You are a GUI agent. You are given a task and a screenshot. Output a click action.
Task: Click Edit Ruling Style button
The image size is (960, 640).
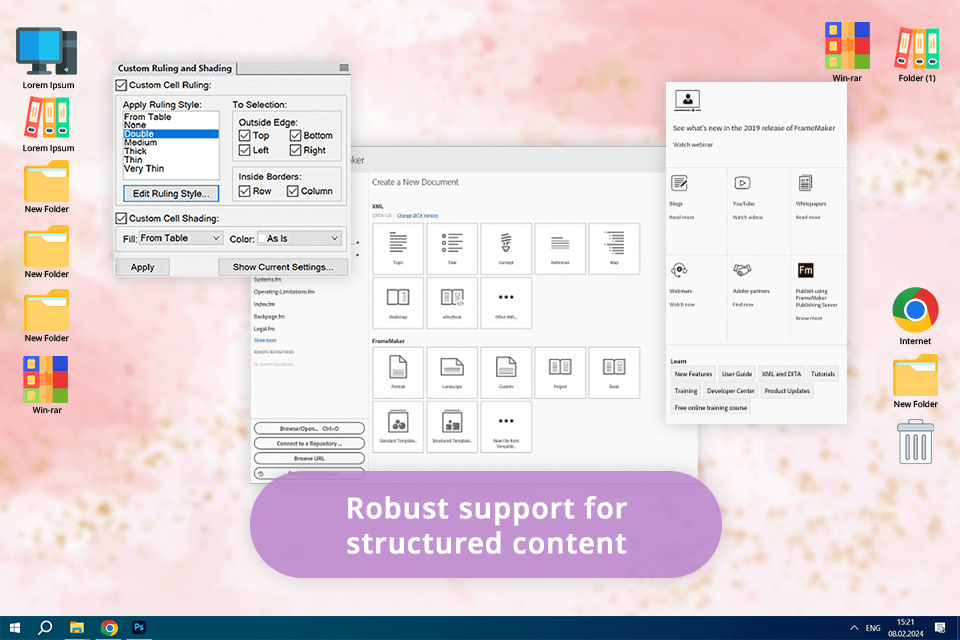[x=171, y=194]
